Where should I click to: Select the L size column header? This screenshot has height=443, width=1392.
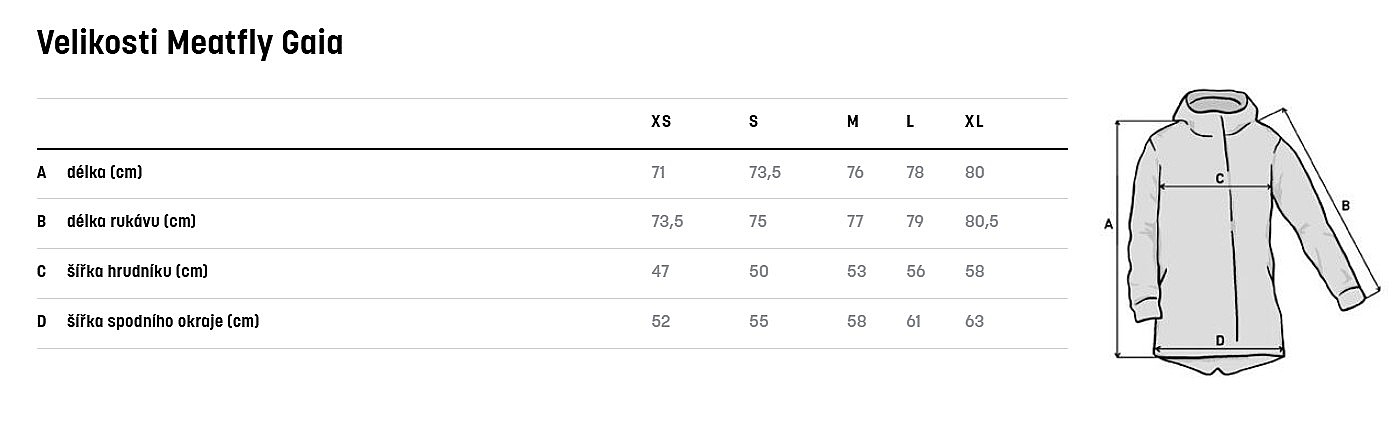(x=910, y=122)
